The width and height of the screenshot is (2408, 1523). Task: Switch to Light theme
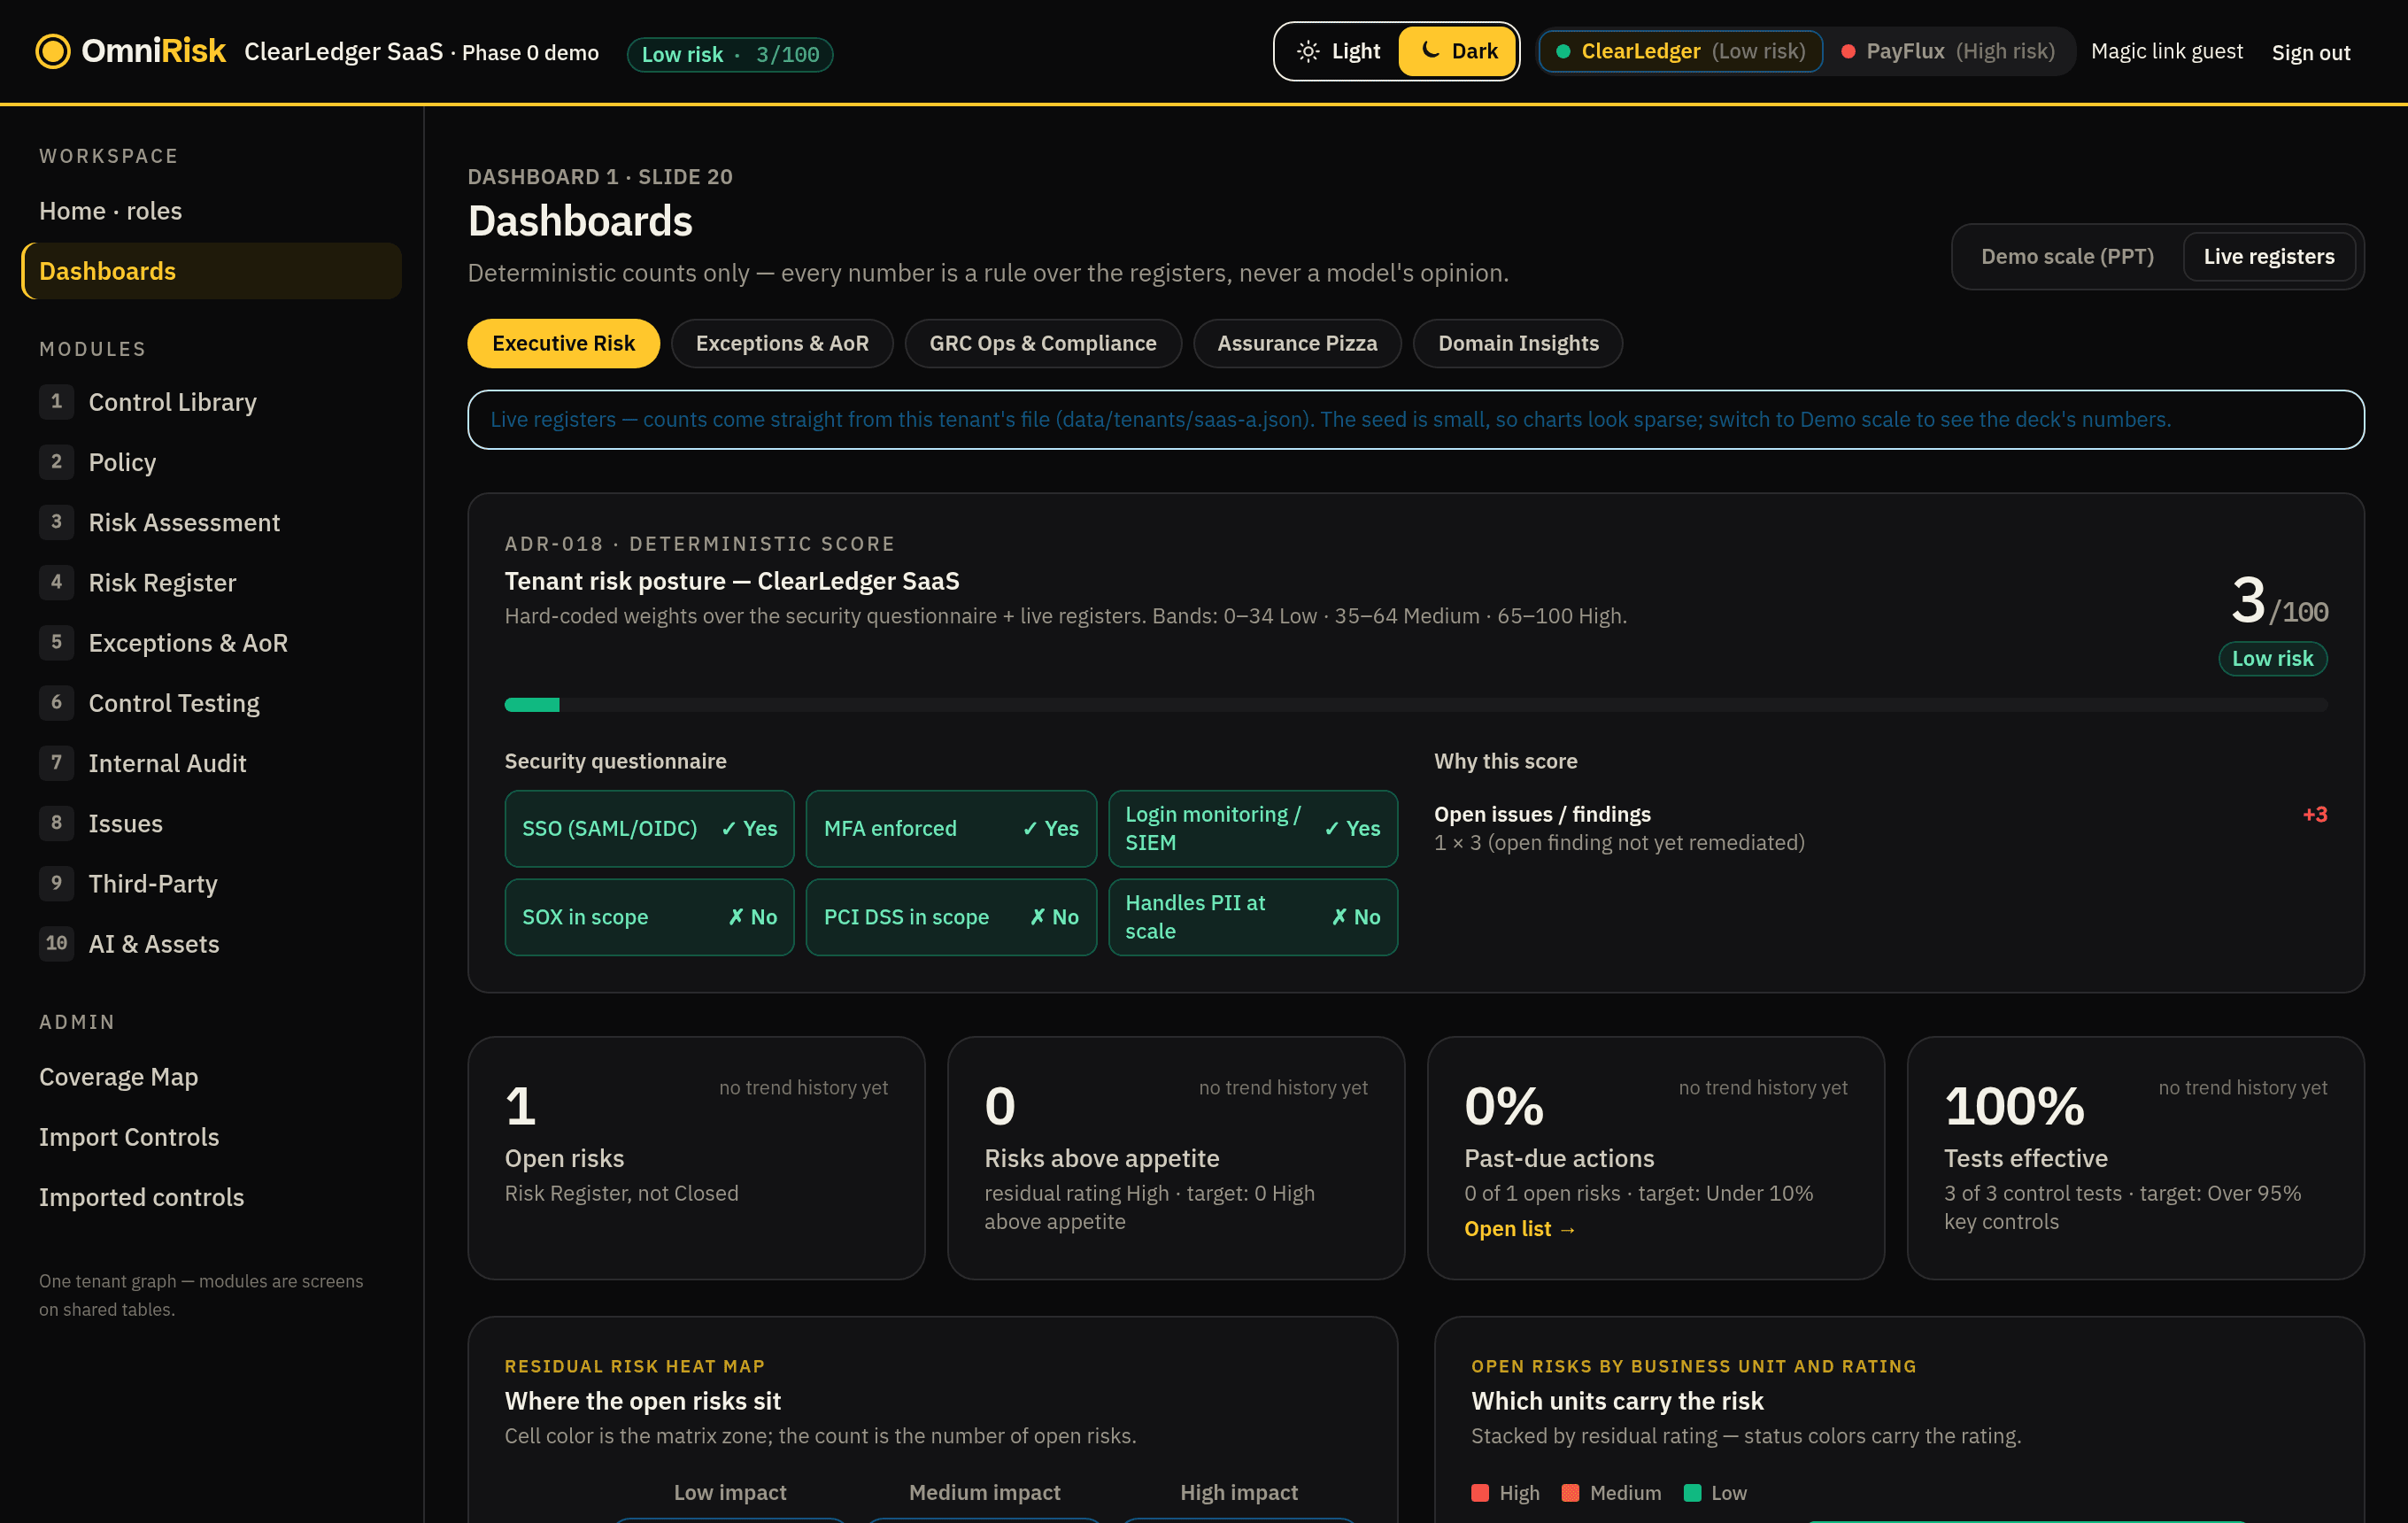pos(1337,51)
